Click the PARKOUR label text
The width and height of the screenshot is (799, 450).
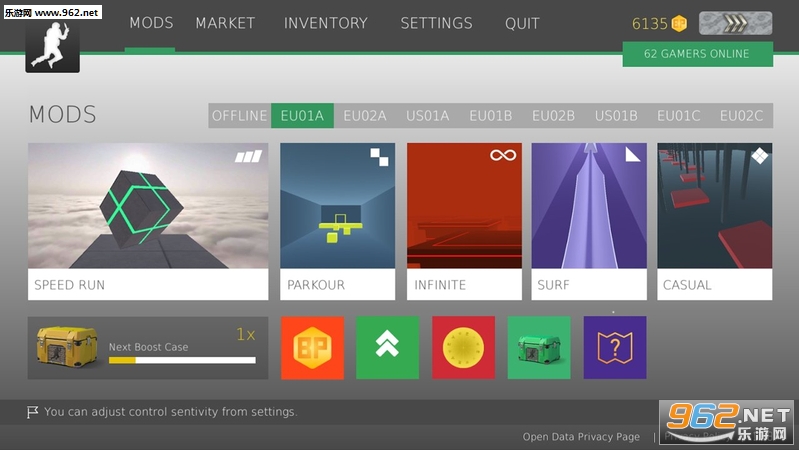click(x=316, y=285)
